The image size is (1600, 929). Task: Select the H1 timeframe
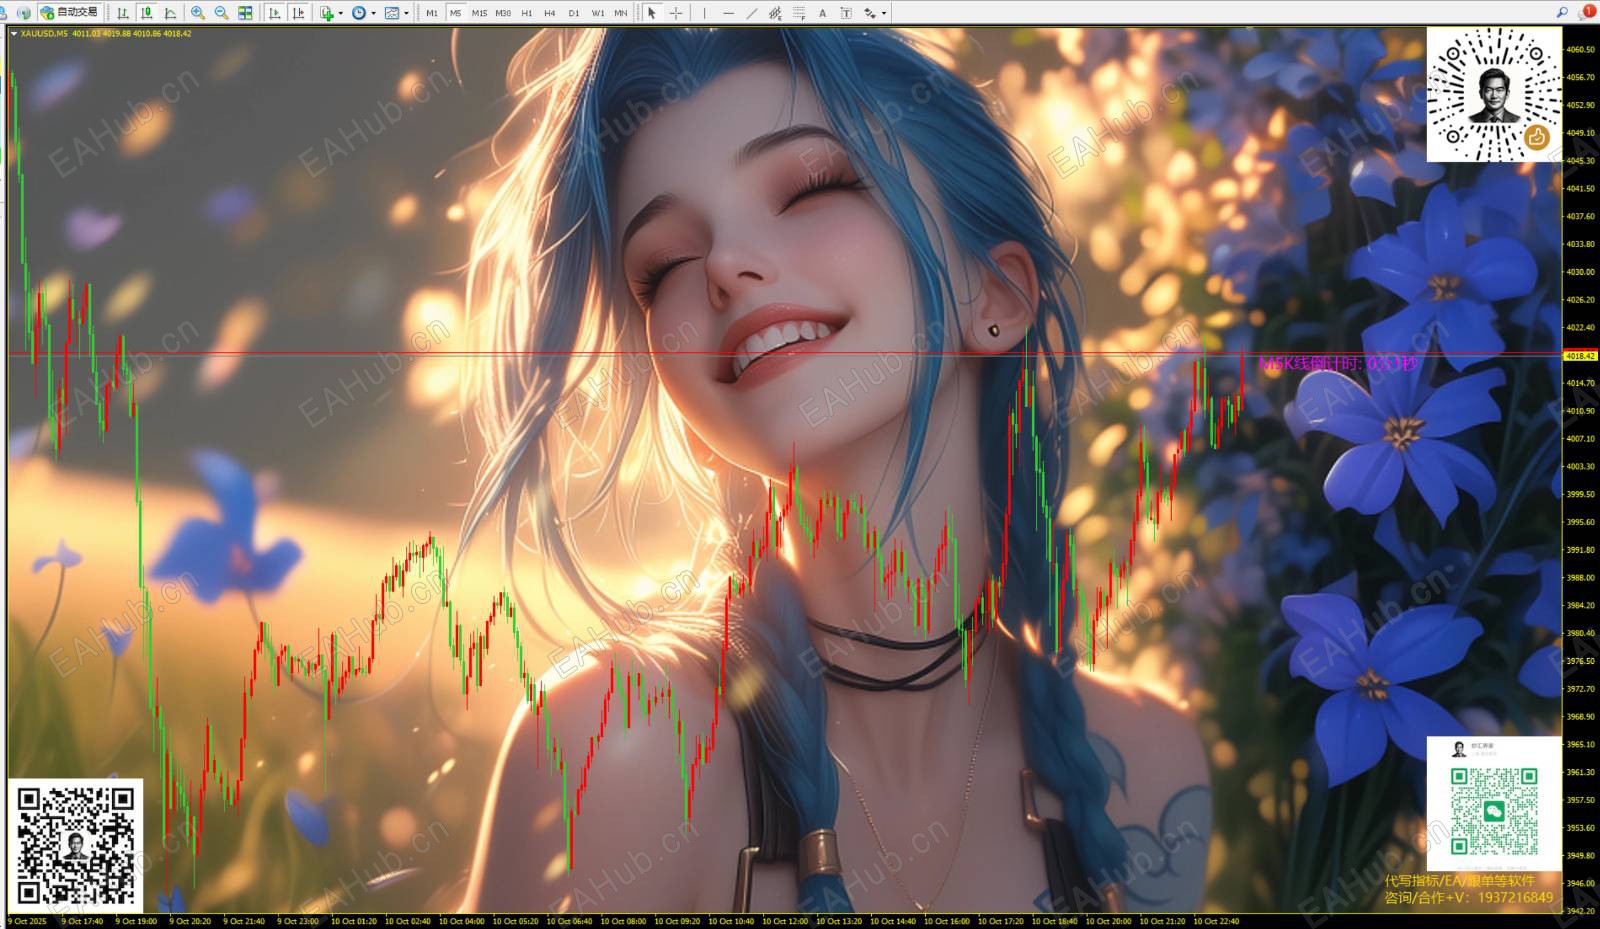tap(526, 13)
